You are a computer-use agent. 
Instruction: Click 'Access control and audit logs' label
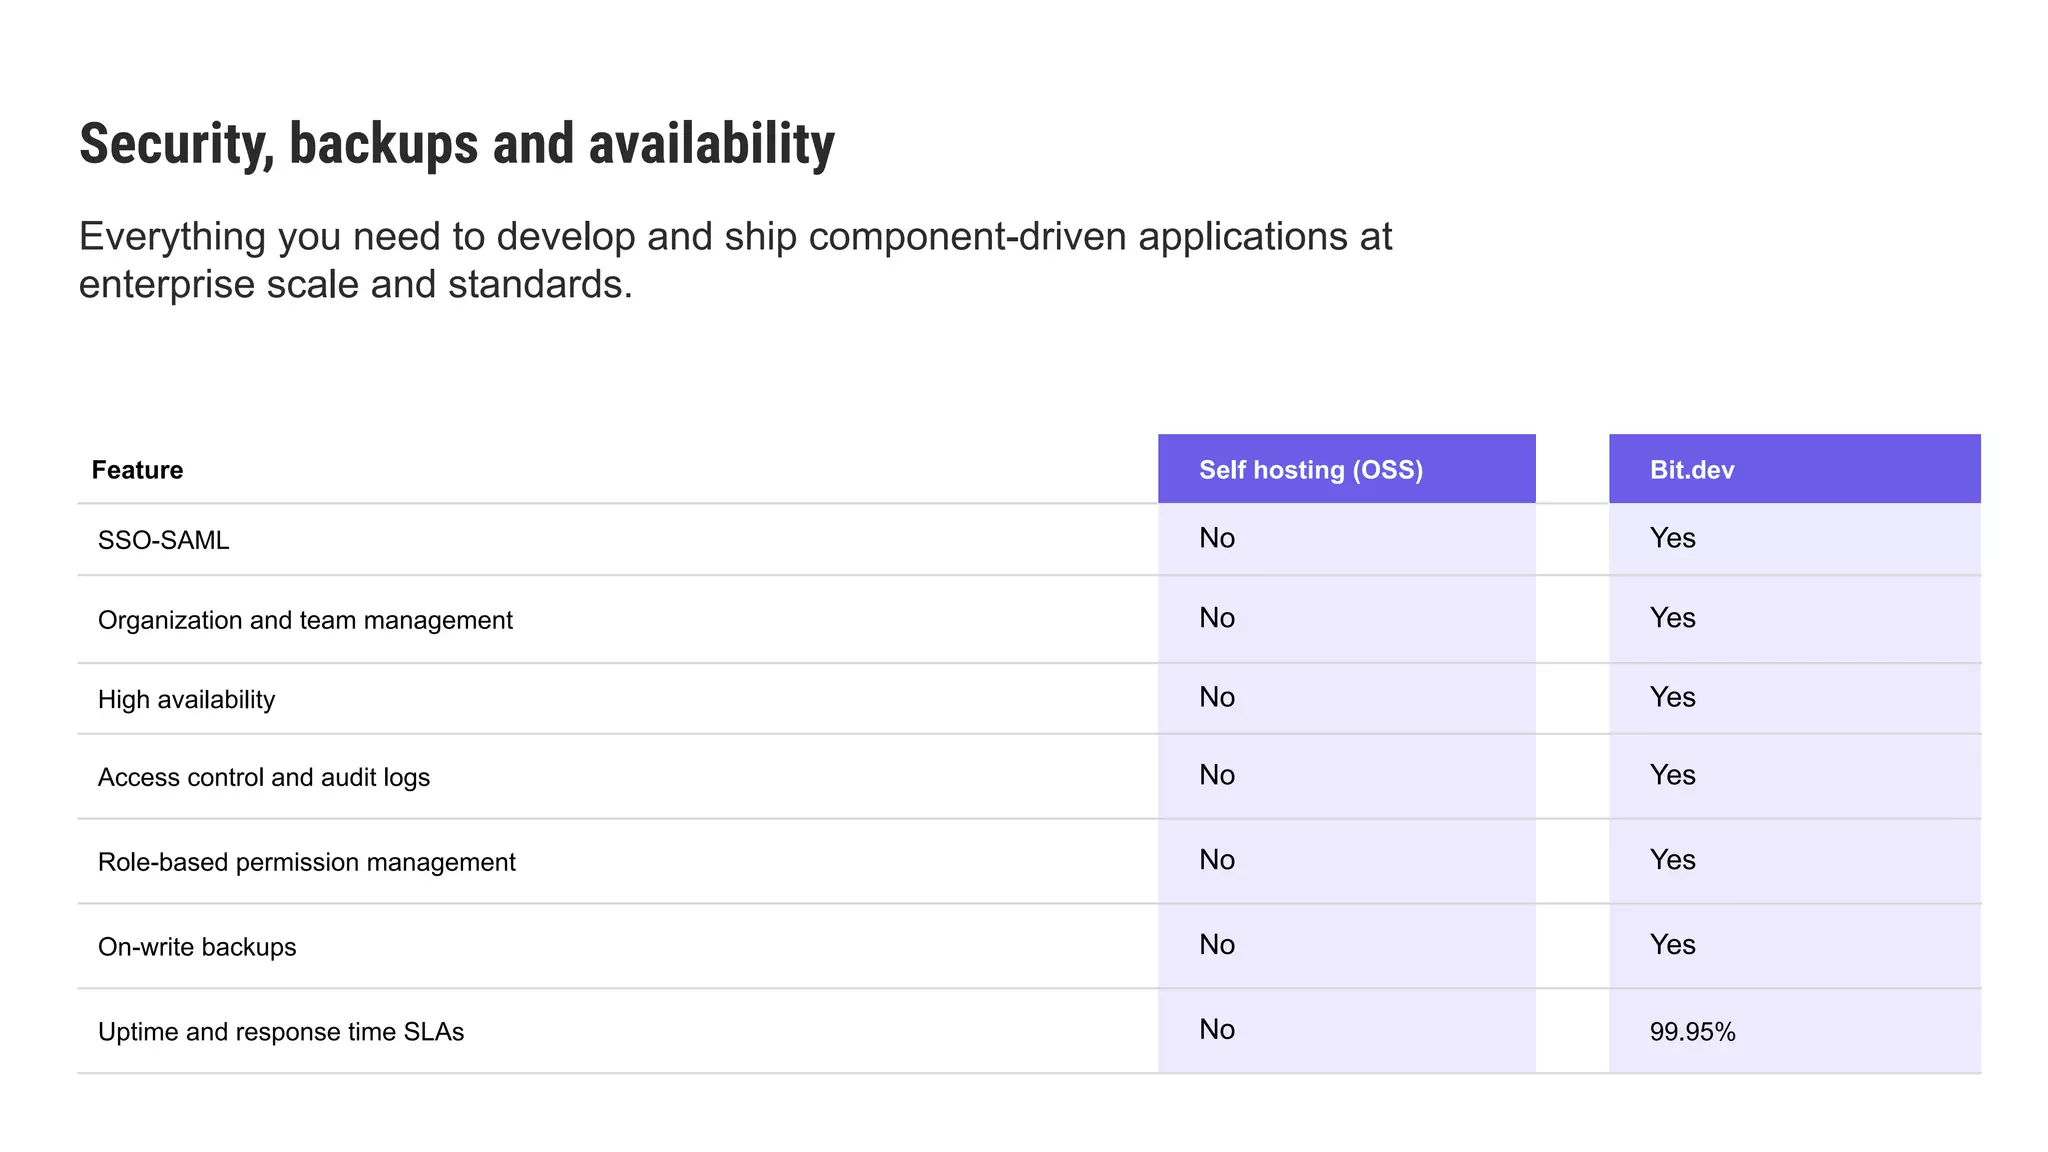[x=264, y=777]
